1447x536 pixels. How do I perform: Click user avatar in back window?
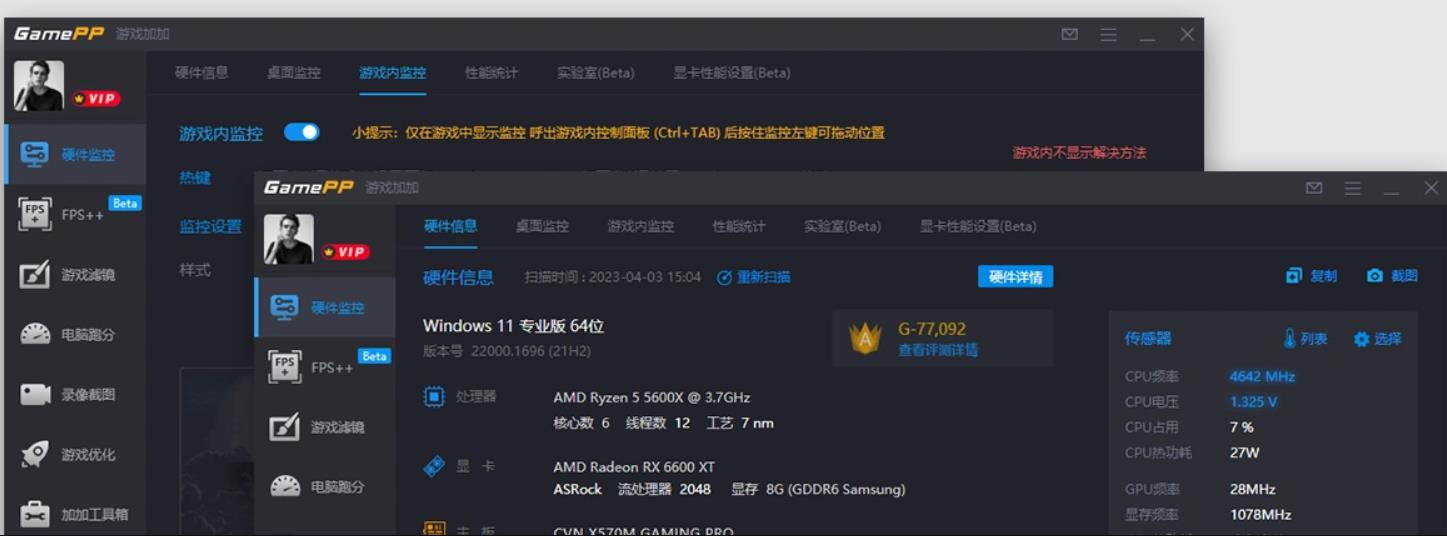pyautogui.click(x=39, y=86)
